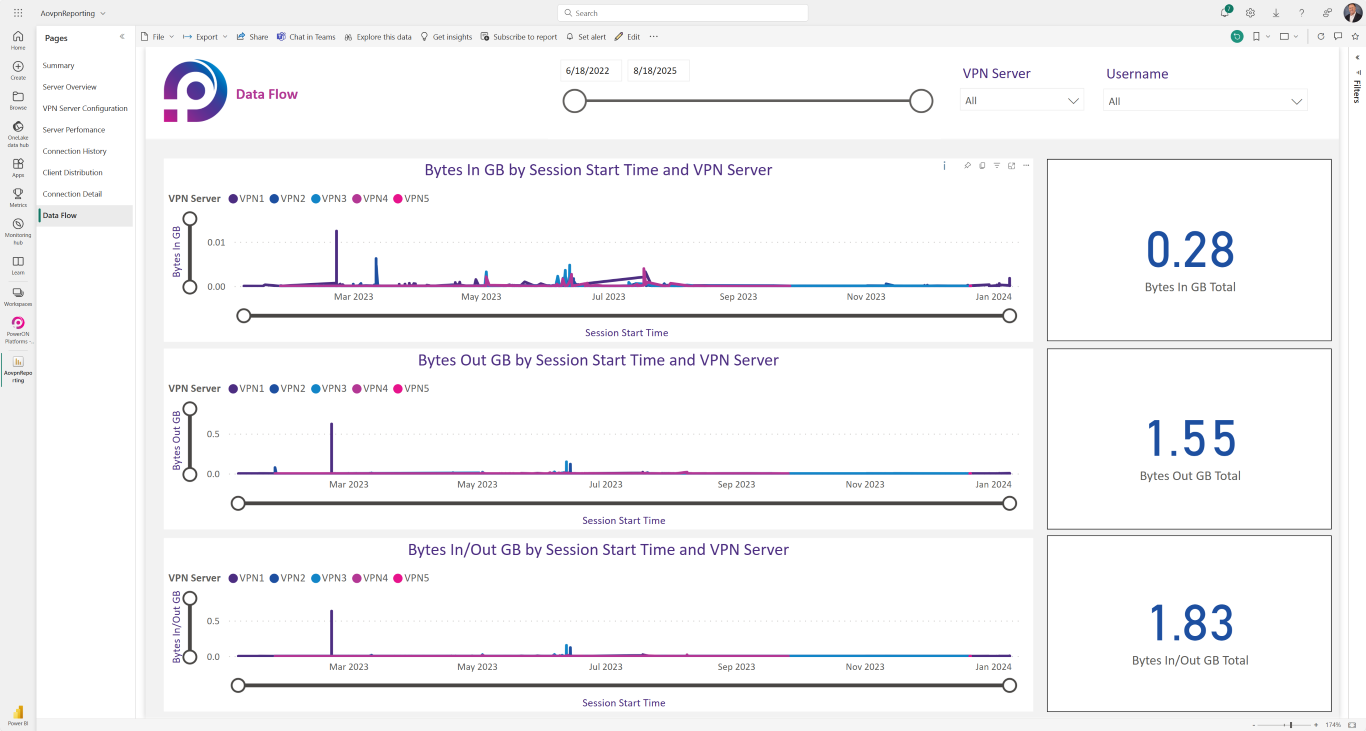Image resolution: width=1366 pixels, height=731 pixels.
Task: Expand the VPN Server dropdown filter
Action: coord(1021,101)
